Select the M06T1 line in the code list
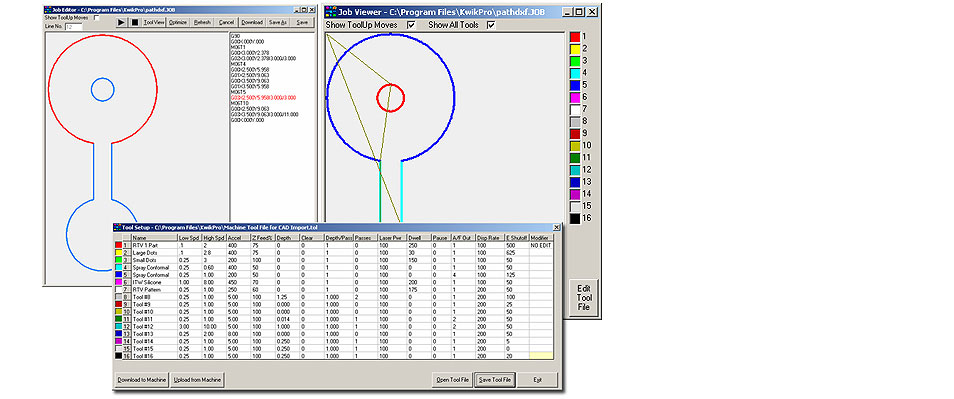This screenshot has width=954, height=399. click(237, 47)
